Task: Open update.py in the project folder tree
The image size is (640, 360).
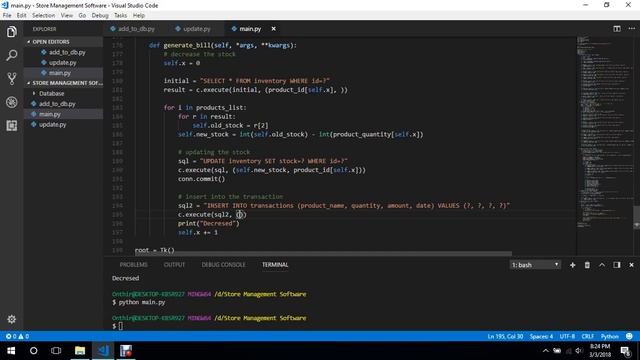Action: [63, 124]
